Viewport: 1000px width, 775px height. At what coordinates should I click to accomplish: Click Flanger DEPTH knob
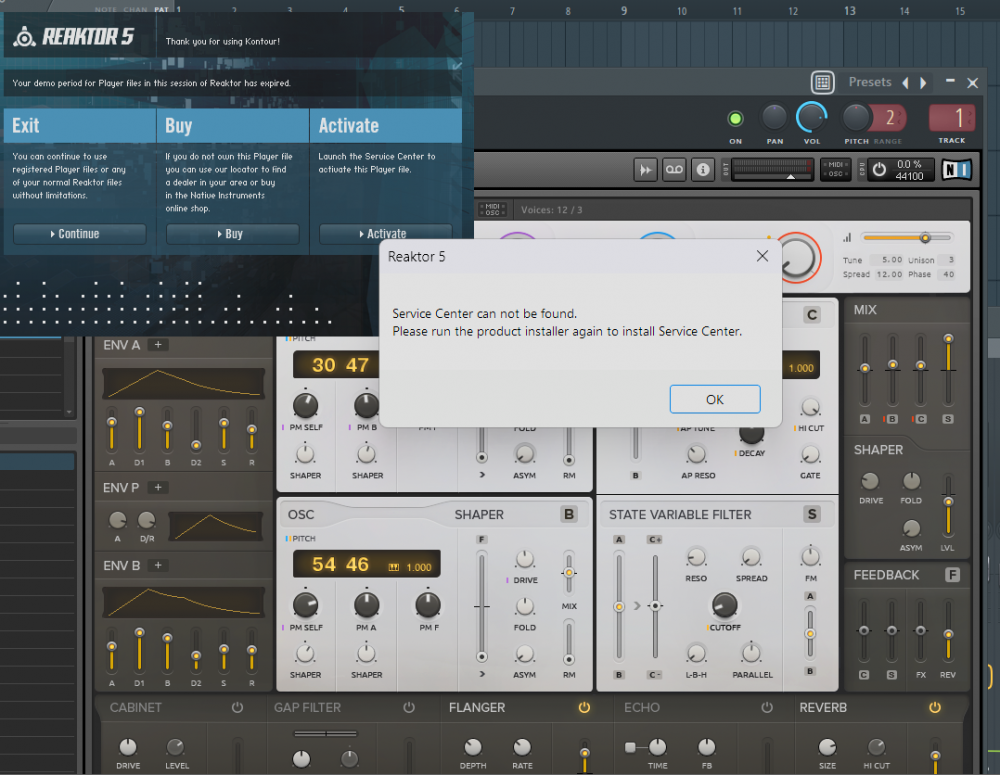pyautogui.click(x=473, y=746)
